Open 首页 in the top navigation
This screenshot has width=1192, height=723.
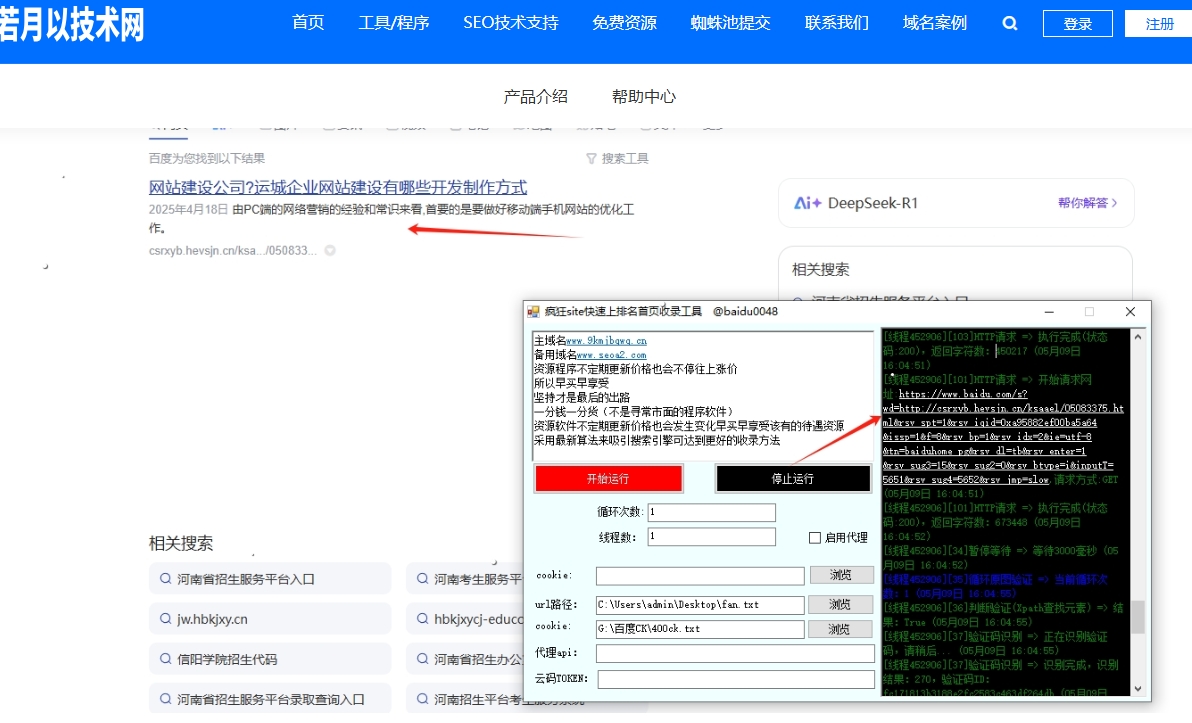click(x=308, y=23)
